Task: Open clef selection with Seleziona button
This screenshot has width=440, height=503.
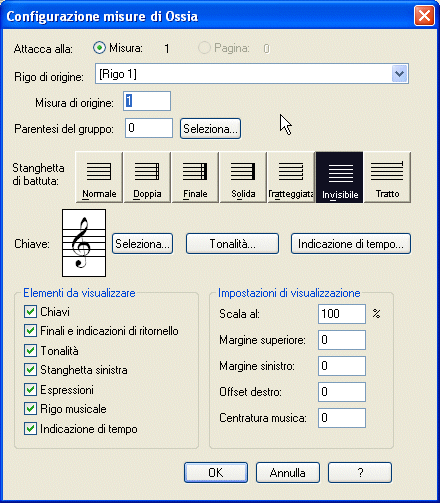Action: pos(142,244)
